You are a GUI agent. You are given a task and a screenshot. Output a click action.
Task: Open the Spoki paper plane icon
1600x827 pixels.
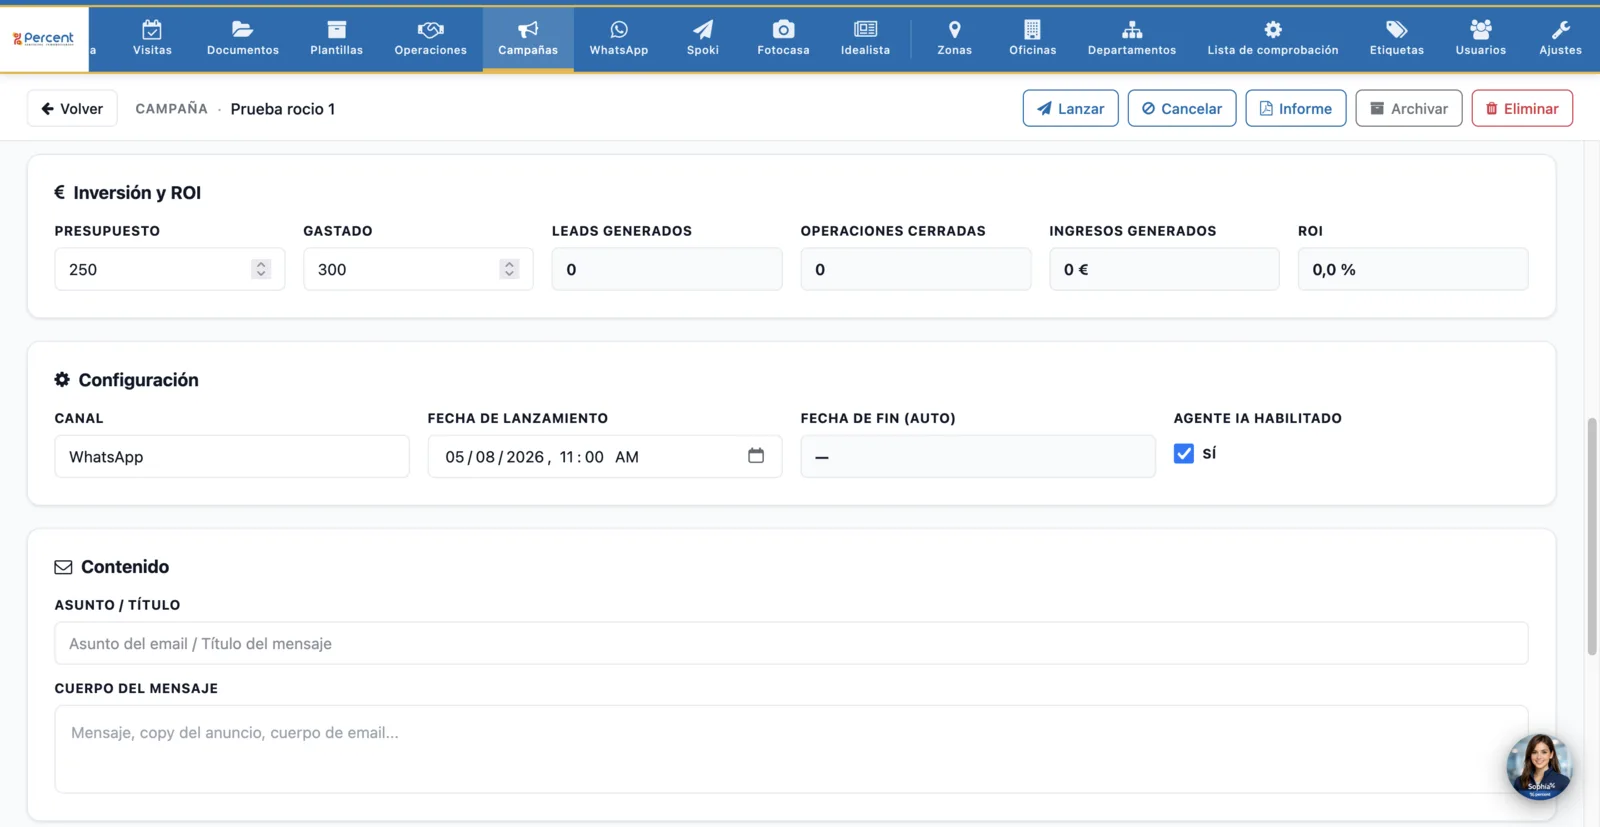click(x=703, y=30)
